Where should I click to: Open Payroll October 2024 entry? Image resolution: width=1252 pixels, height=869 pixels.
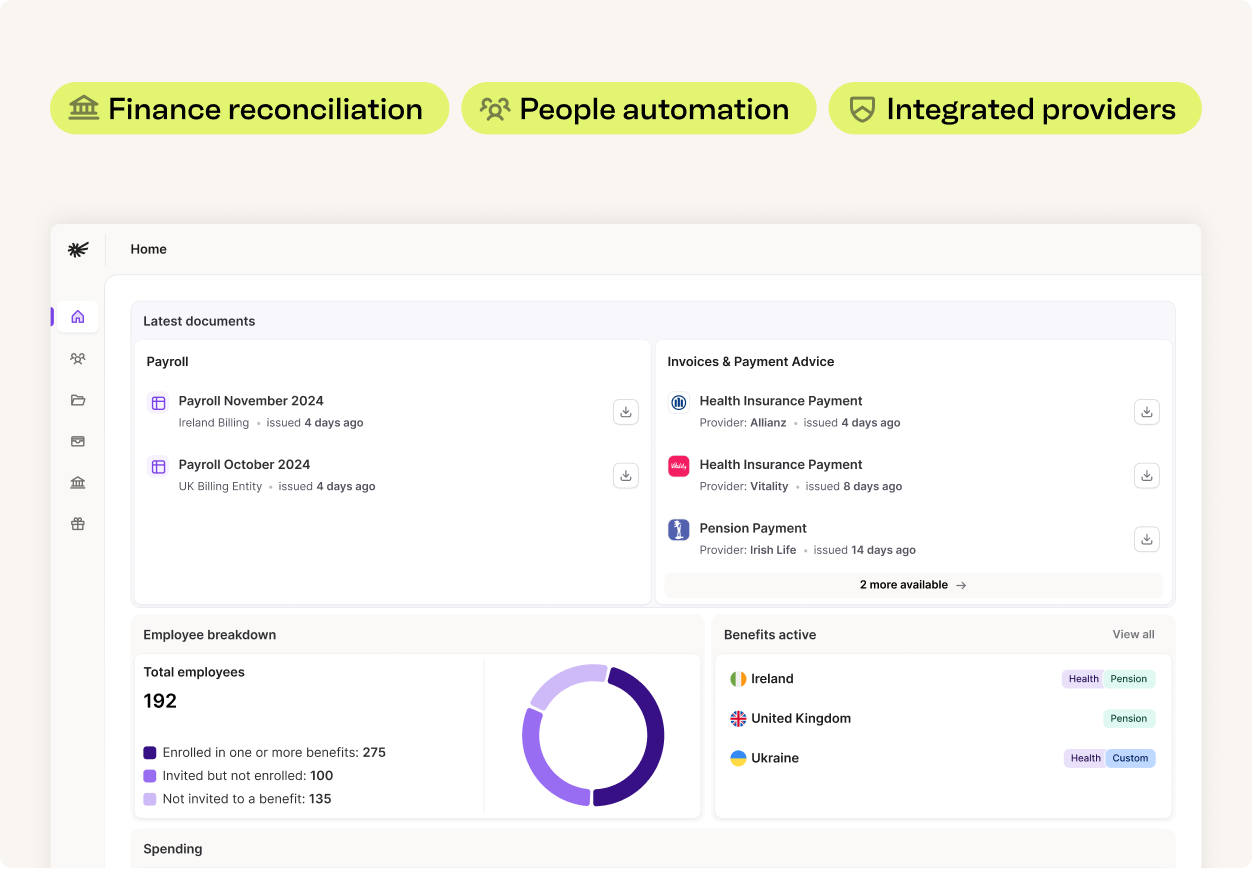click(x=393, y=475)
